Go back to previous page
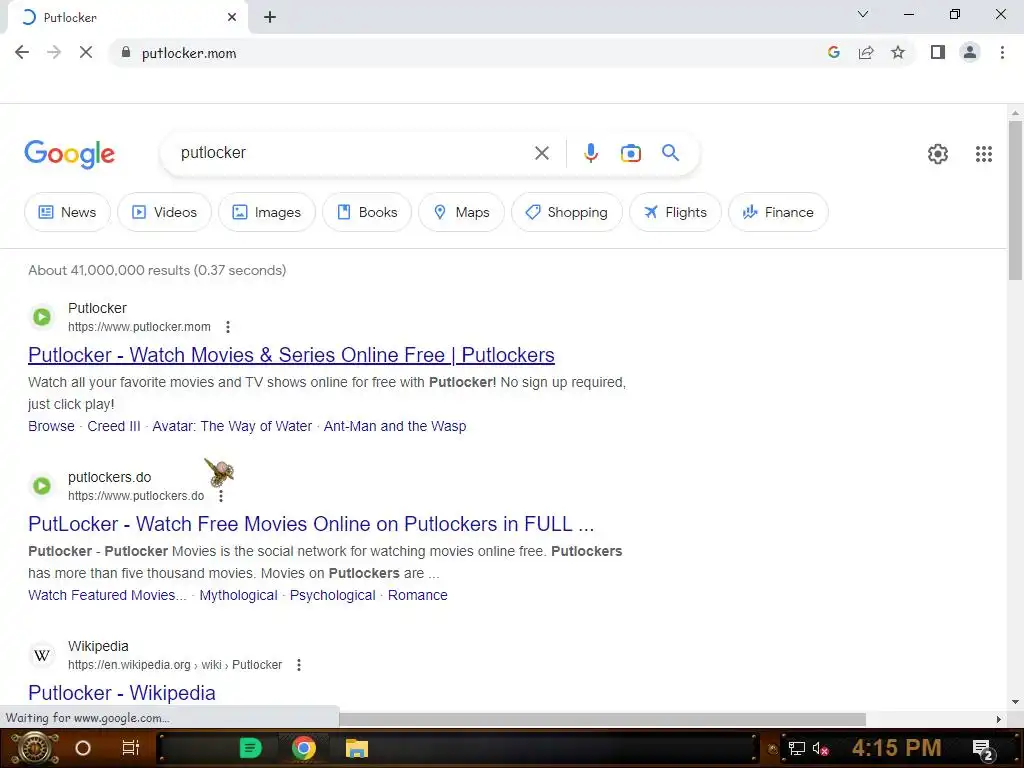This screenshot has width=1024, height=768. click(x=22, y=52)
